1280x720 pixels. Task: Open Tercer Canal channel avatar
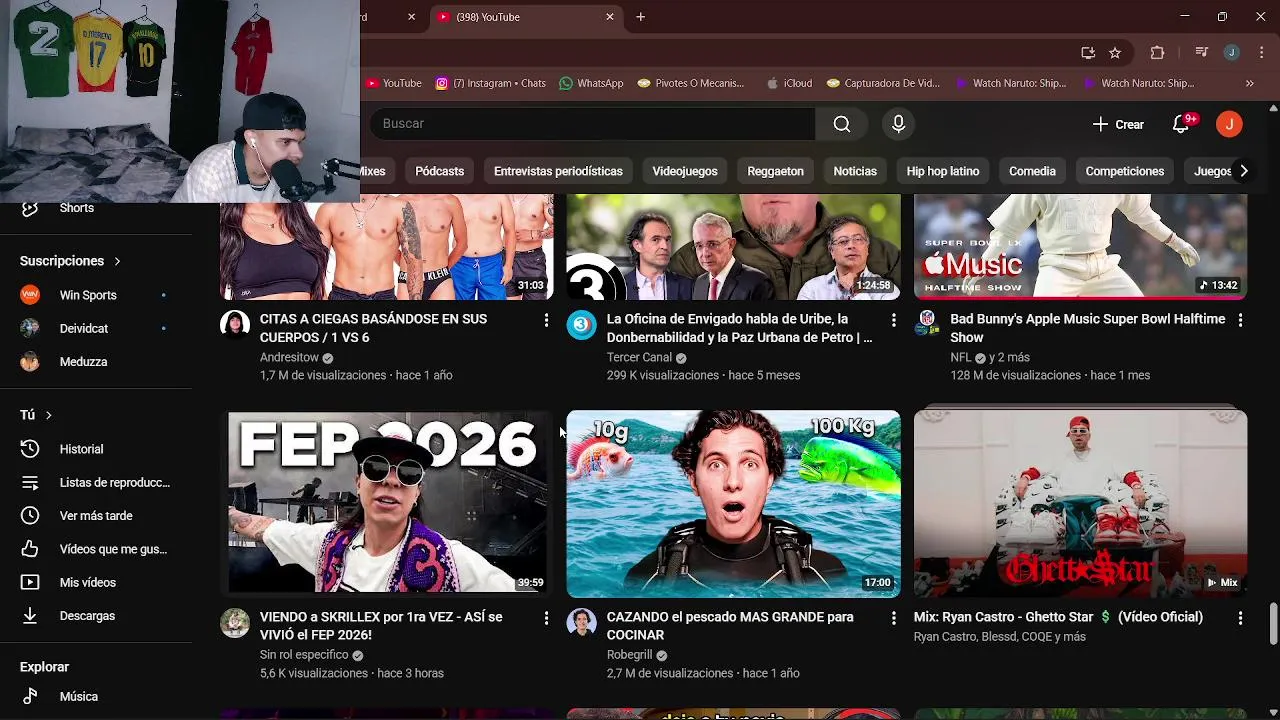(x=581, y=325)
